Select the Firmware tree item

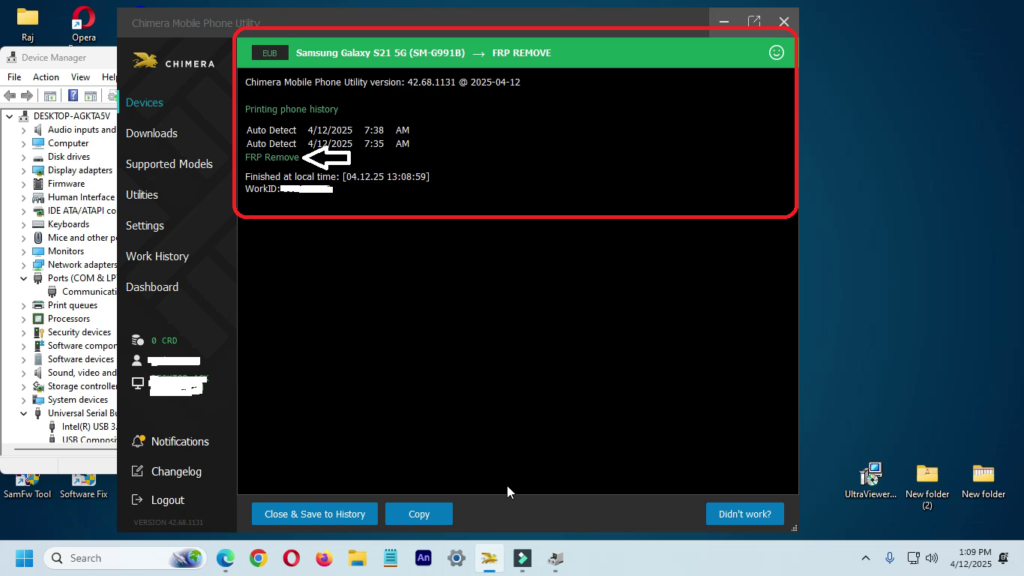(x=66, y=184)
